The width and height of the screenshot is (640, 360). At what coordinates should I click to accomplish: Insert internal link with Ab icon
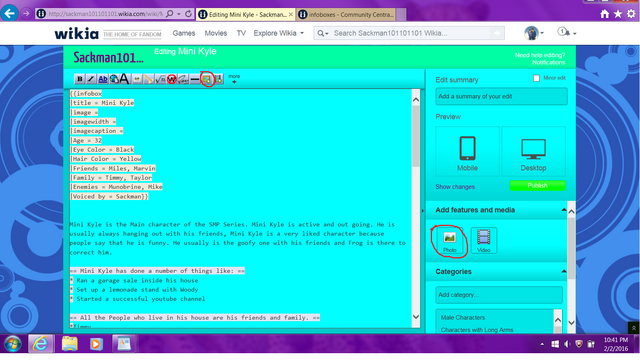[103, 79]
